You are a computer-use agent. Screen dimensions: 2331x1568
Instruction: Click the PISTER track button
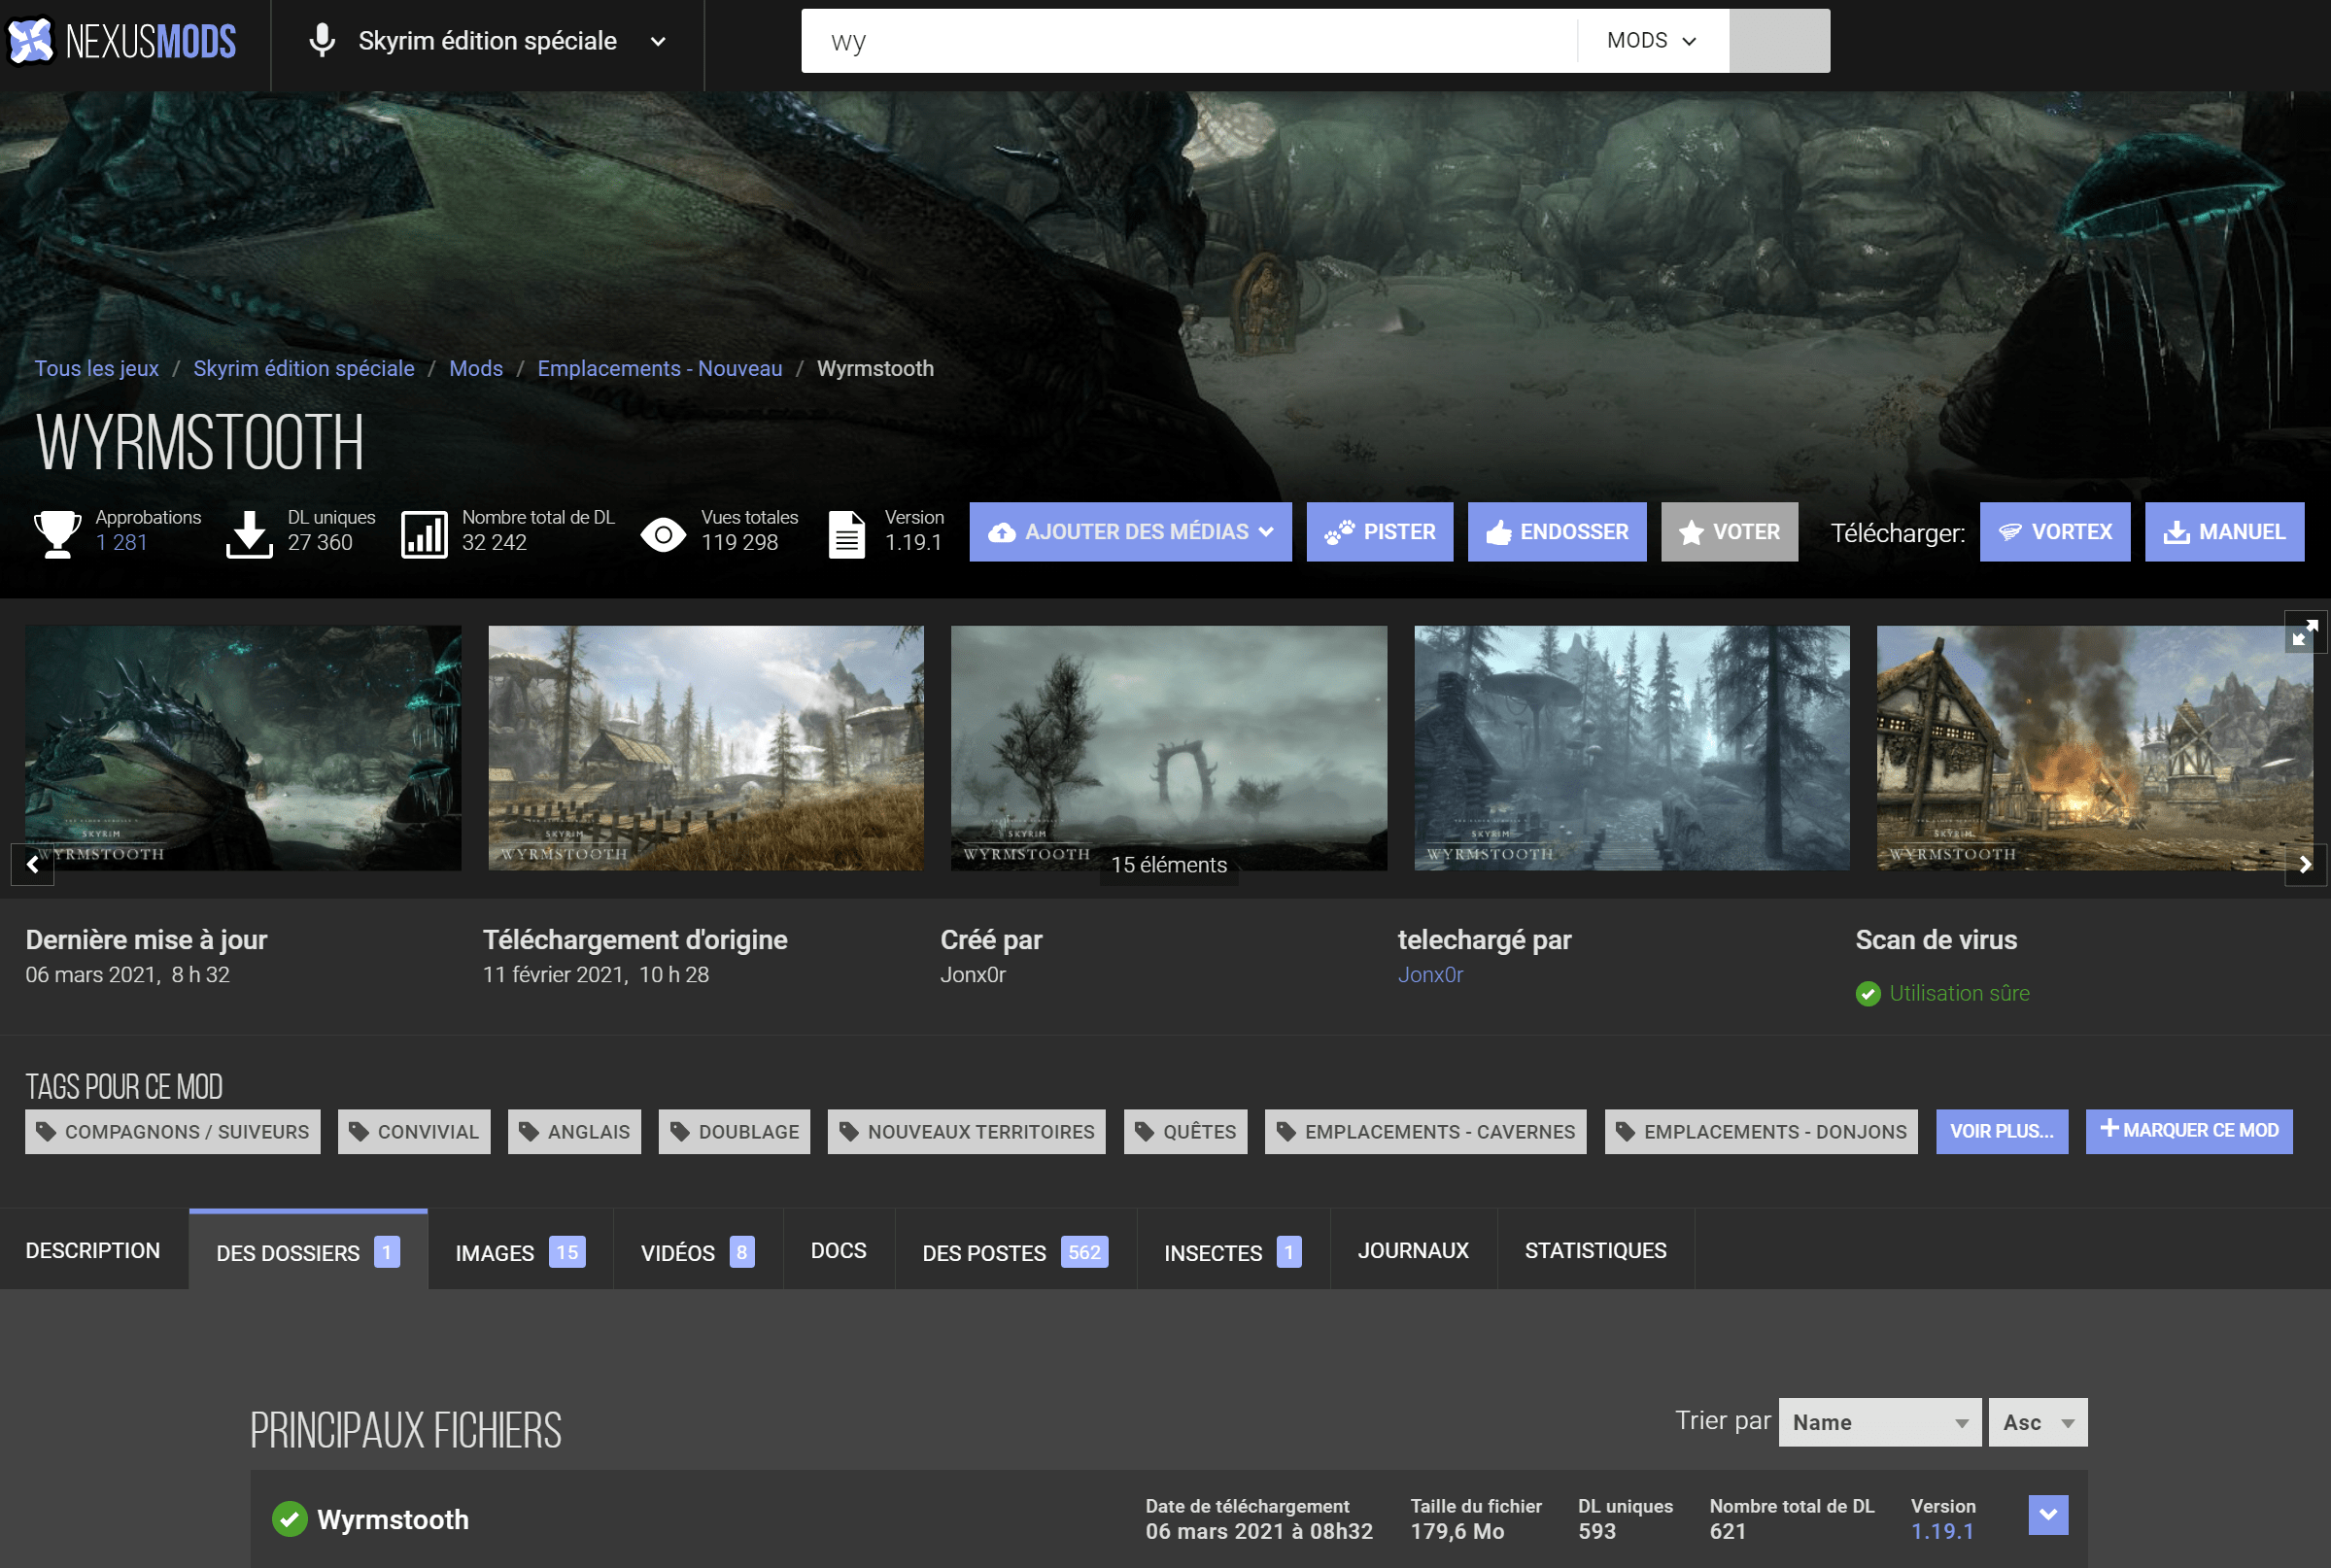coord(1380,532)
